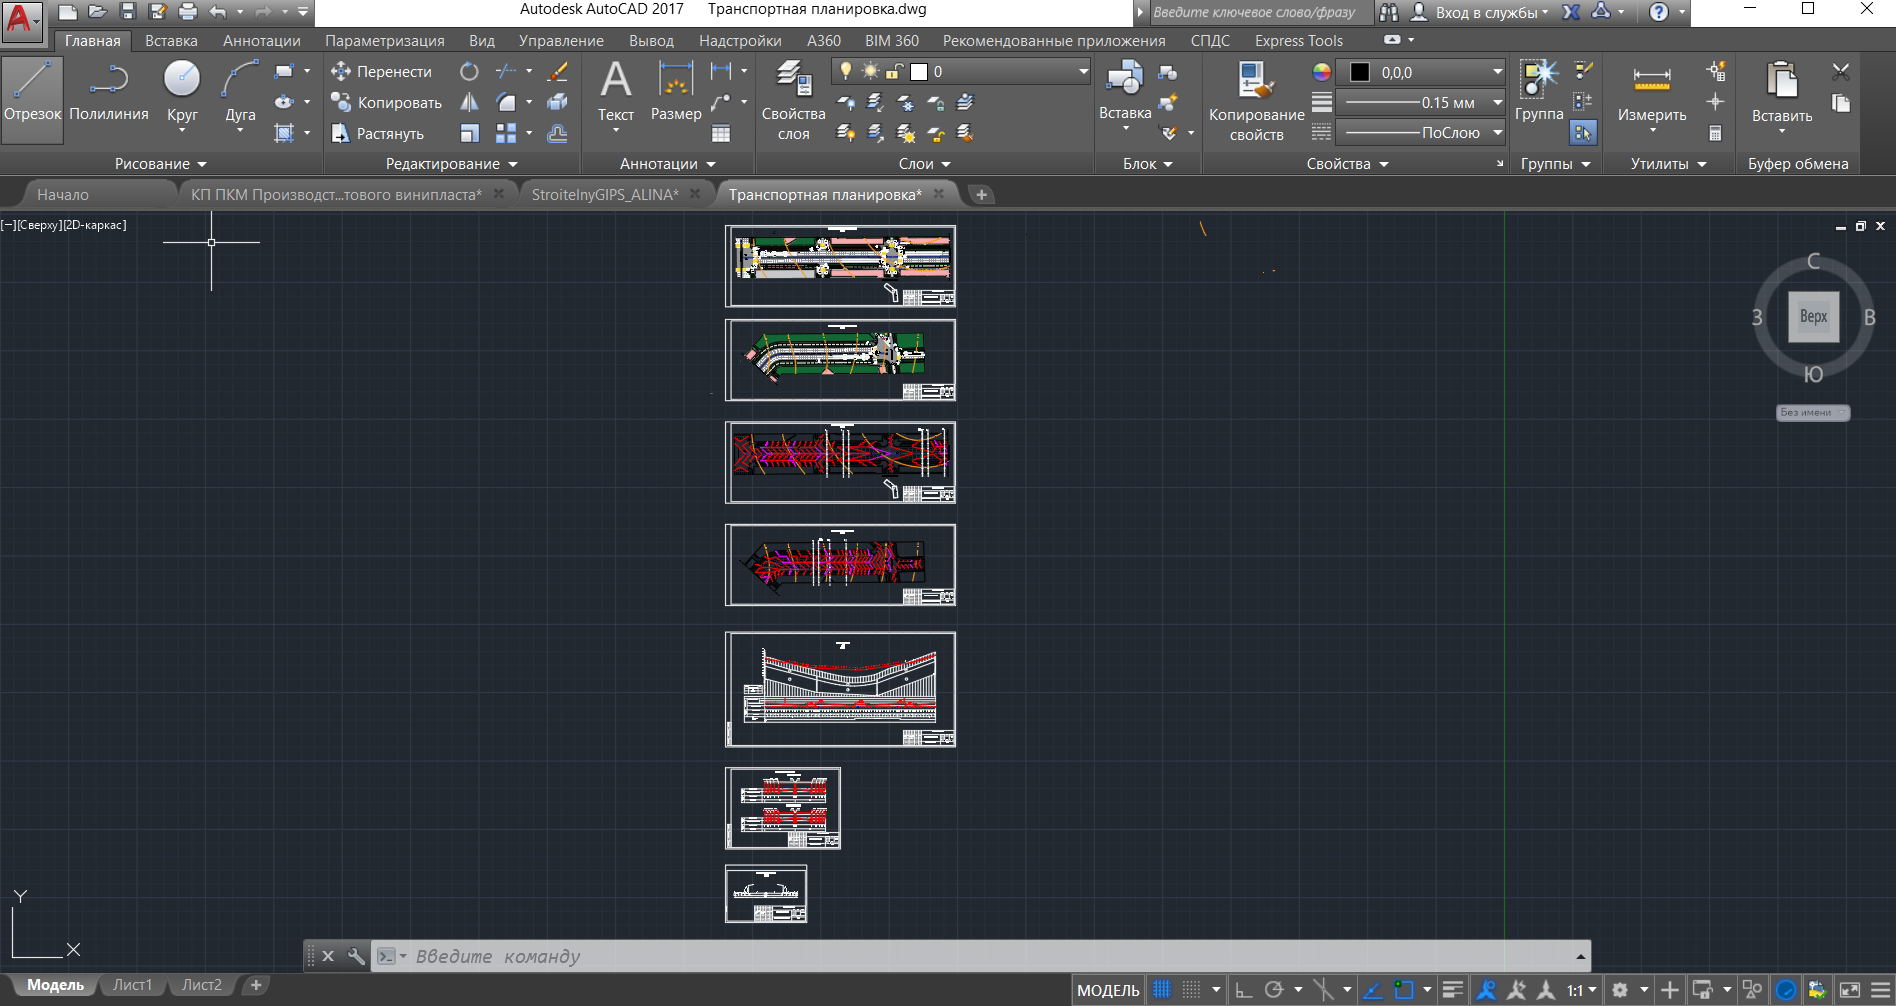Expand the Утилиты panel
1896x1006 pixels.
coord(1668,164)
